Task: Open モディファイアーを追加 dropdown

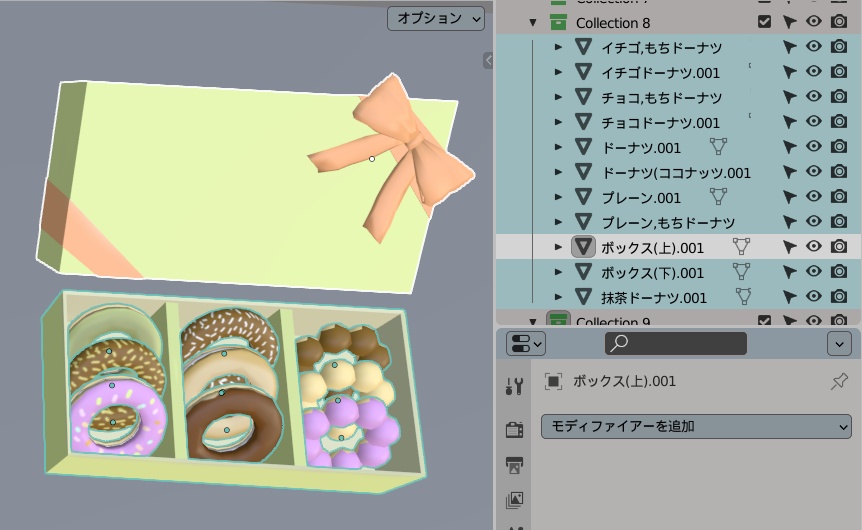Action: point(696,427)
